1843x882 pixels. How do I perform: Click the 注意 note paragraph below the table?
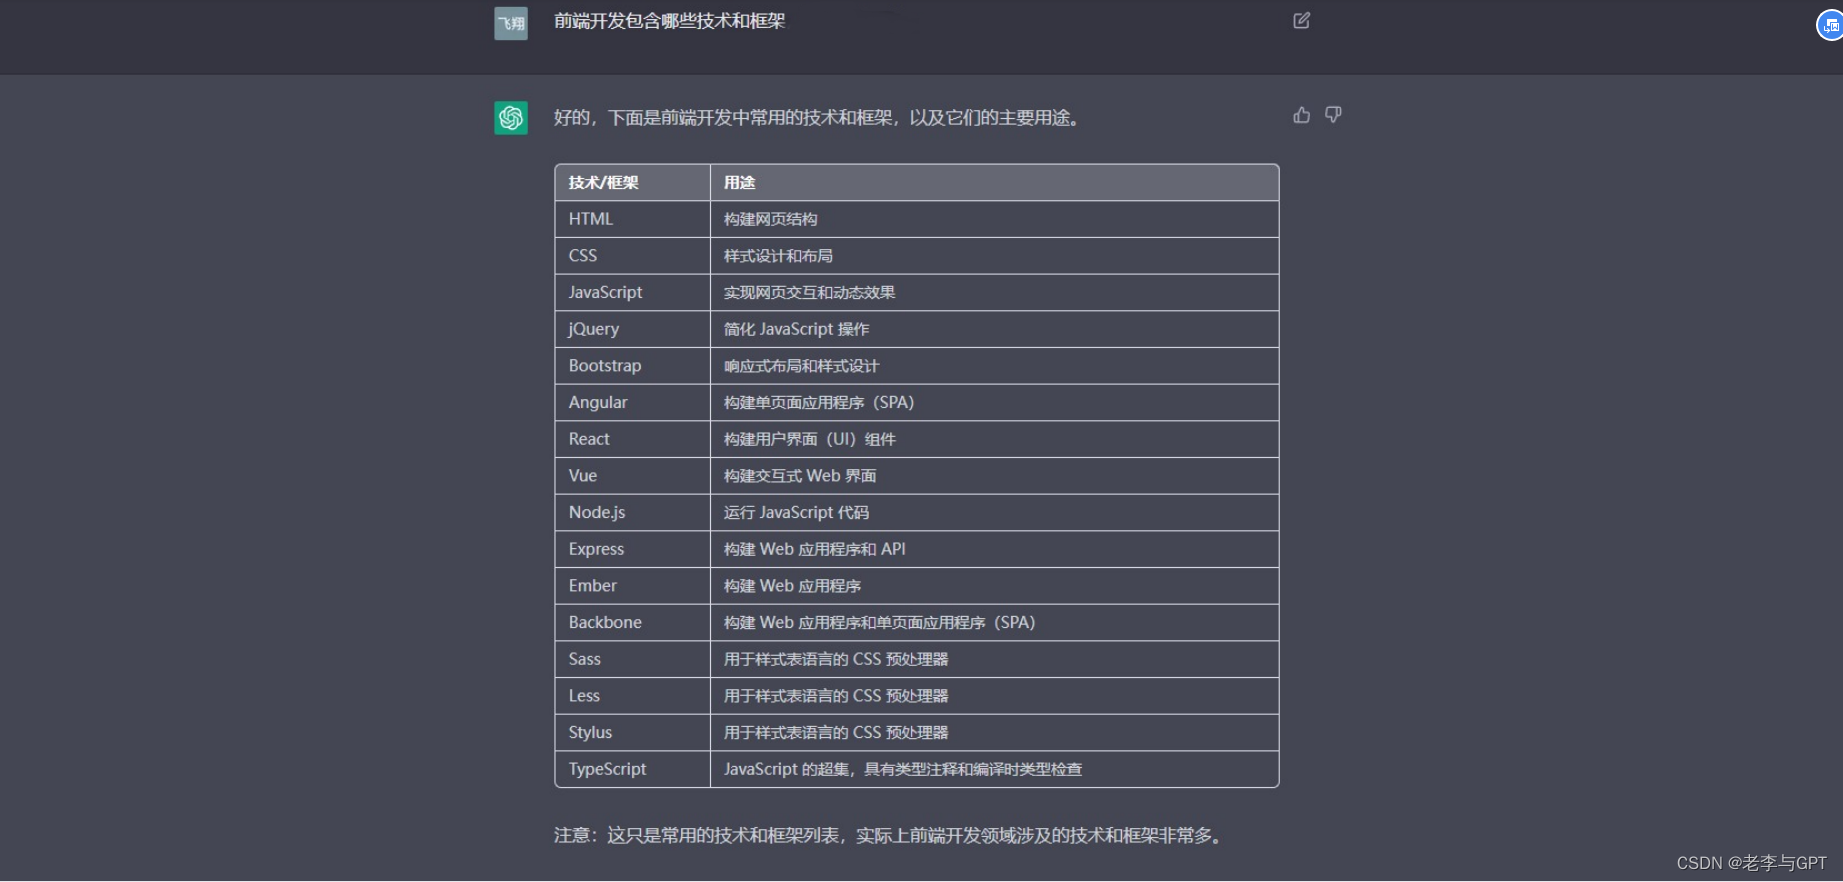(890, 836)
